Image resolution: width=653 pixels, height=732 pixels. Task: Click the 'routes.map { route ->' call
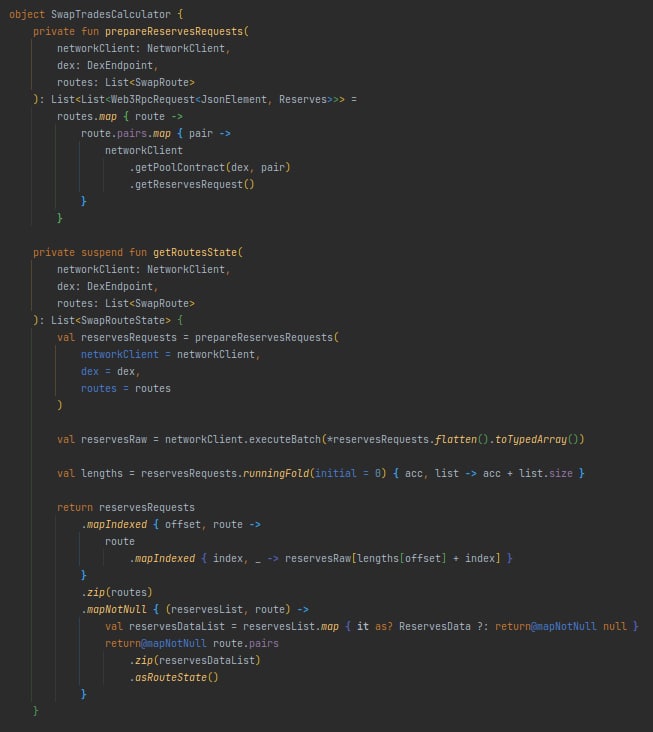119,116
